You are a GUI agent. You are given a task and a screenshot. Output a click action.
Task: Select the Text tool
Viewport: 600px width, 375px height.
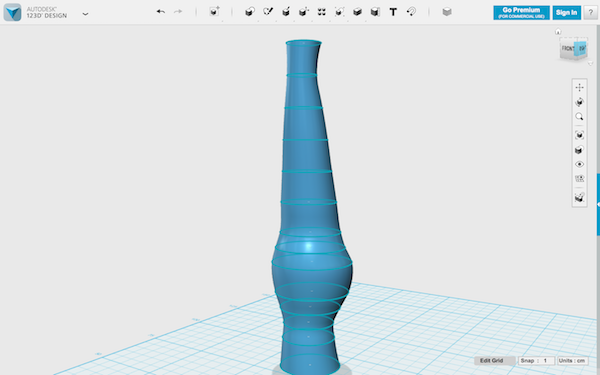point(393,12)
